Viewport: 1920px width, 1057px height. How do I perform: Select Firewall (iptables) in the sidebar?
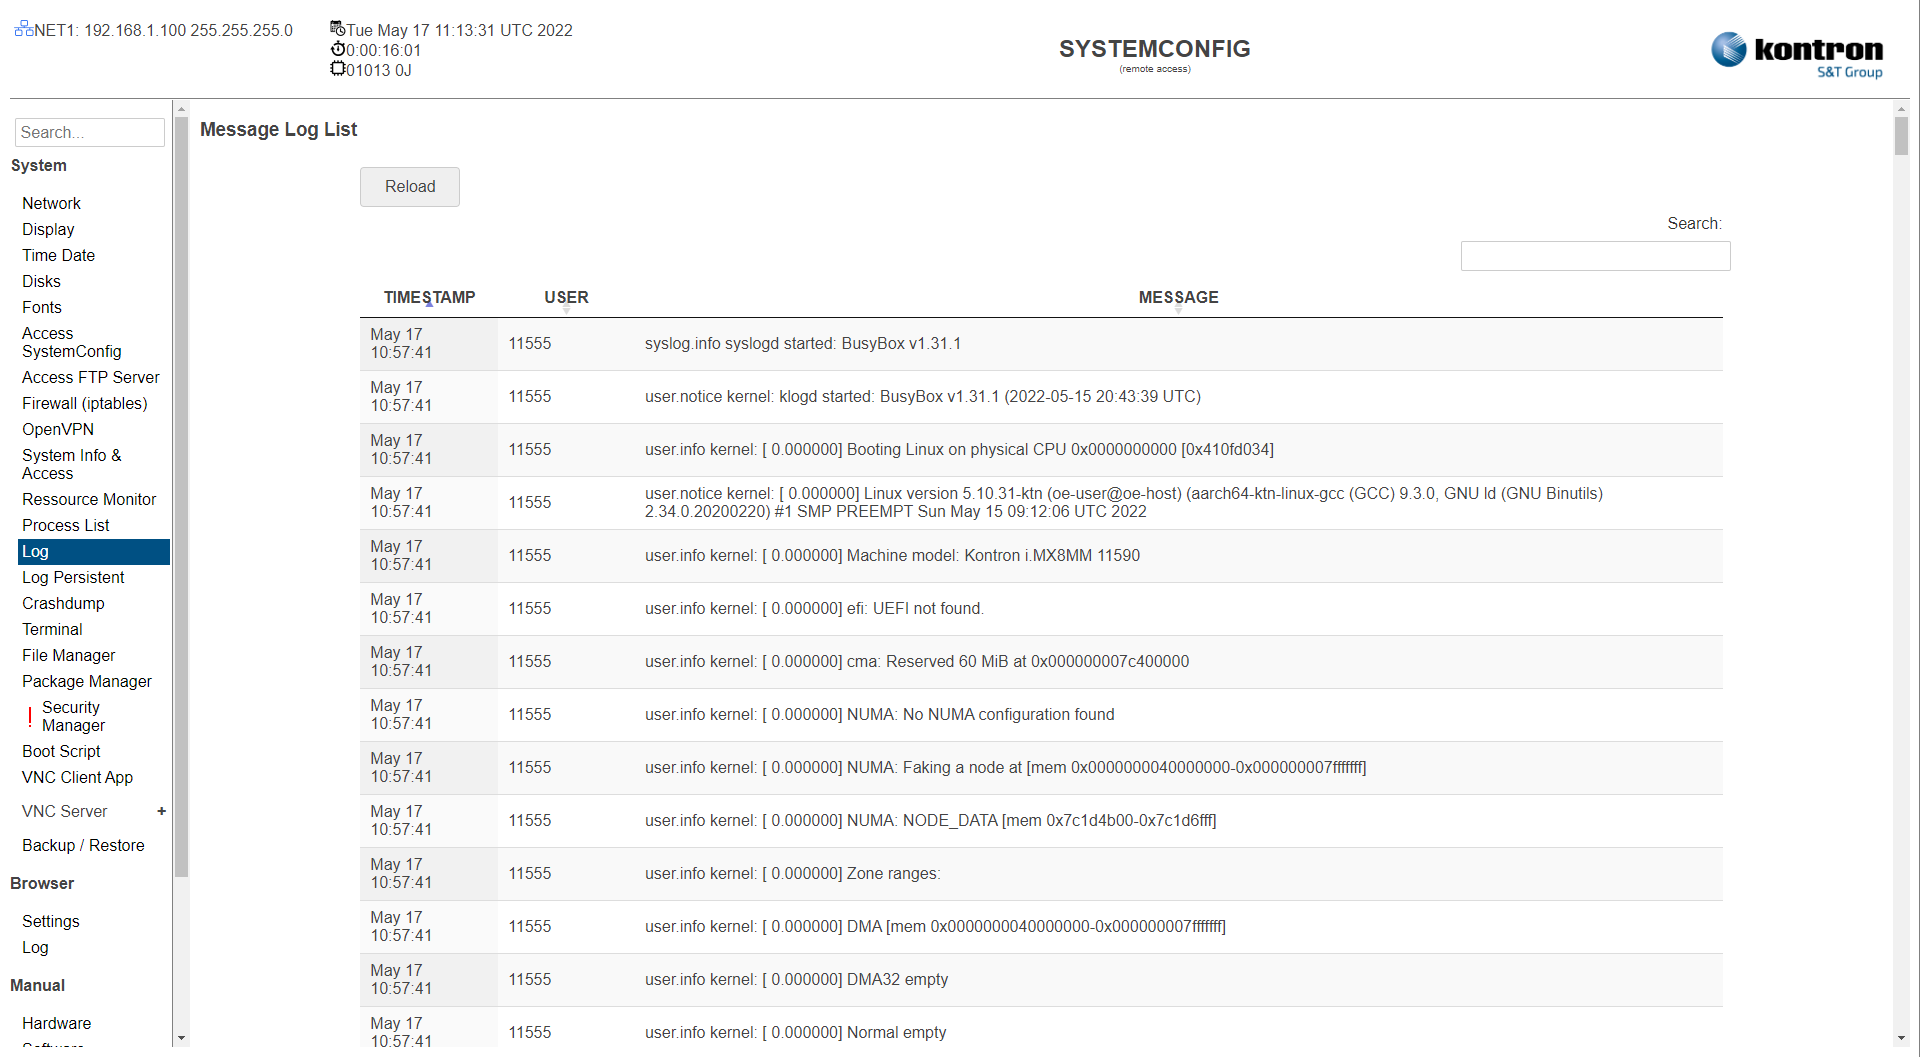coord(85,403)
